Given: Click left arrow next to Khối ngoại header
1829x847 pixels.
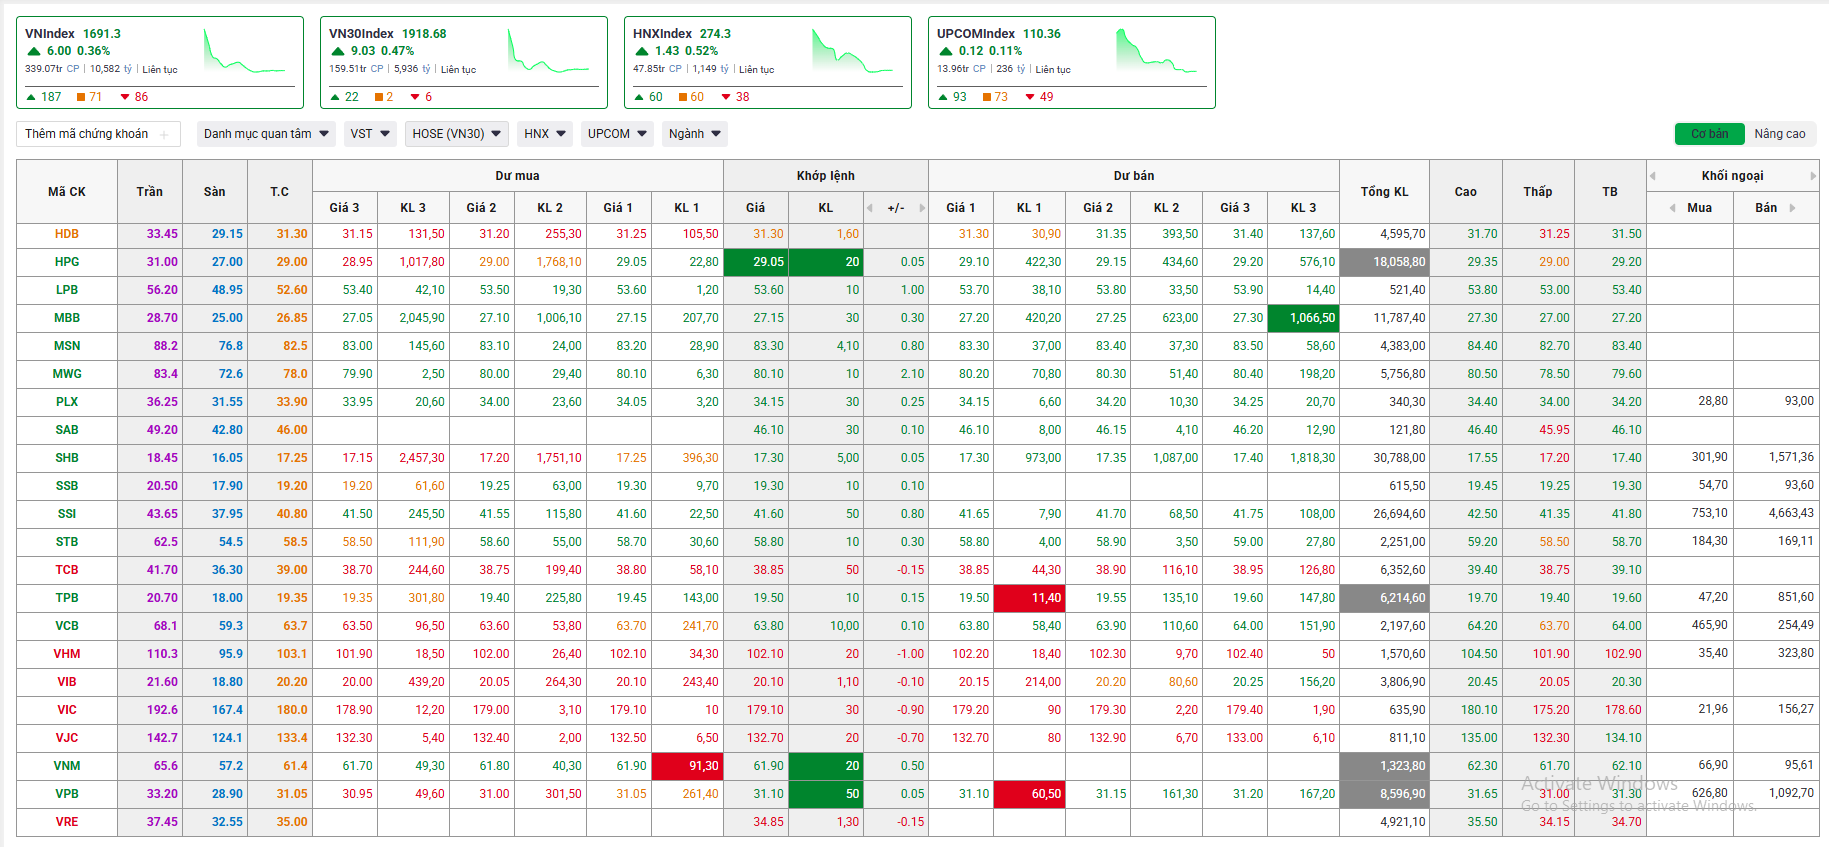Looking at the screenshot, I should coord(1652,176).
